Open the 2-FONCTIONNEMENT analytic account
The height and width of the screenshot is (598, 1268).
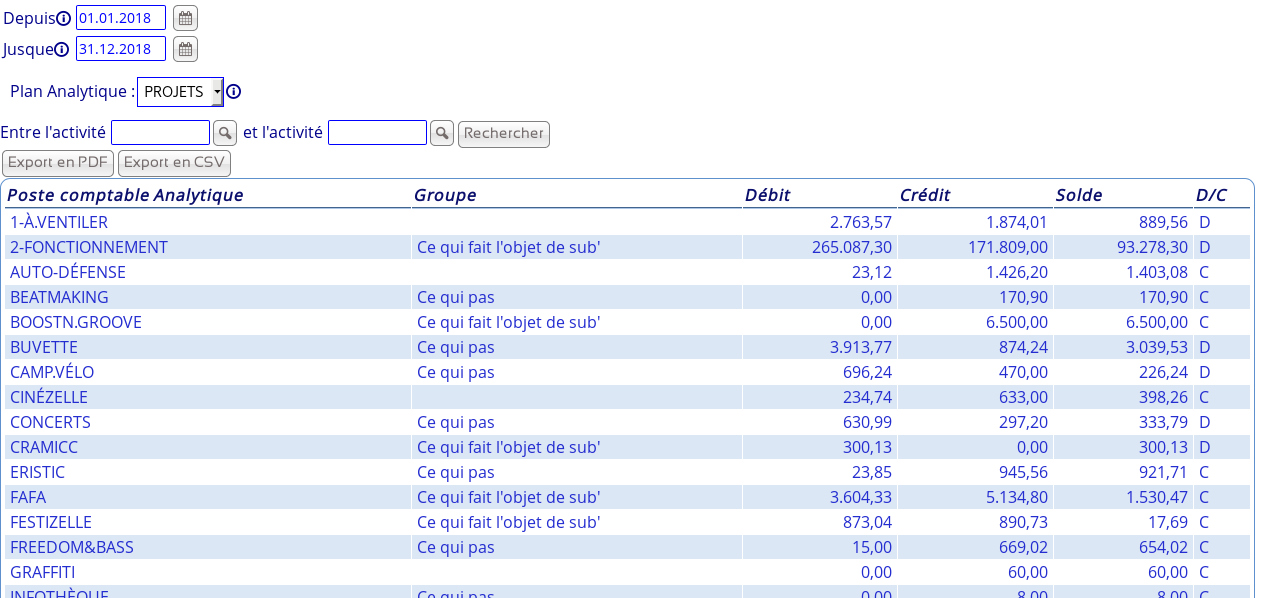click(89, 247)
